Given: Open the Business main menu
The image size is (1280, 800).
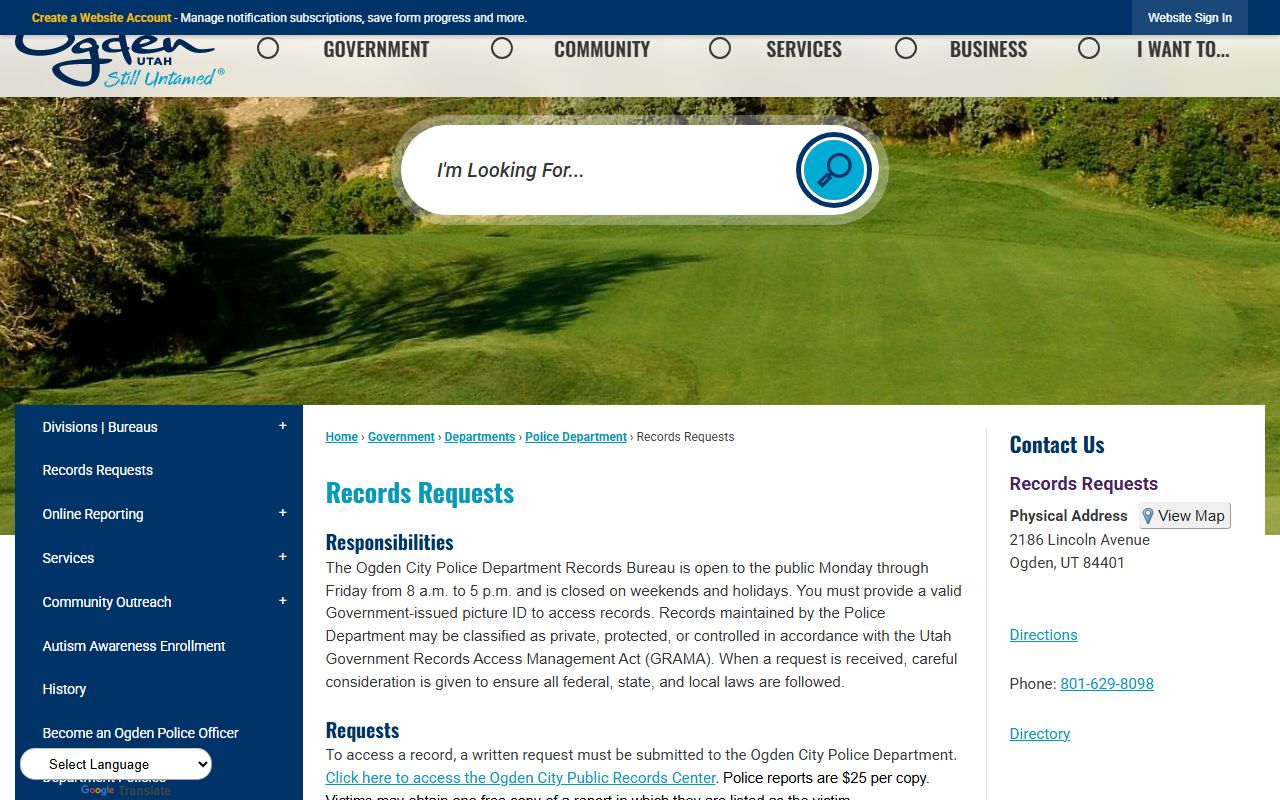Looking at the screenshot, I should coord(988,49).
